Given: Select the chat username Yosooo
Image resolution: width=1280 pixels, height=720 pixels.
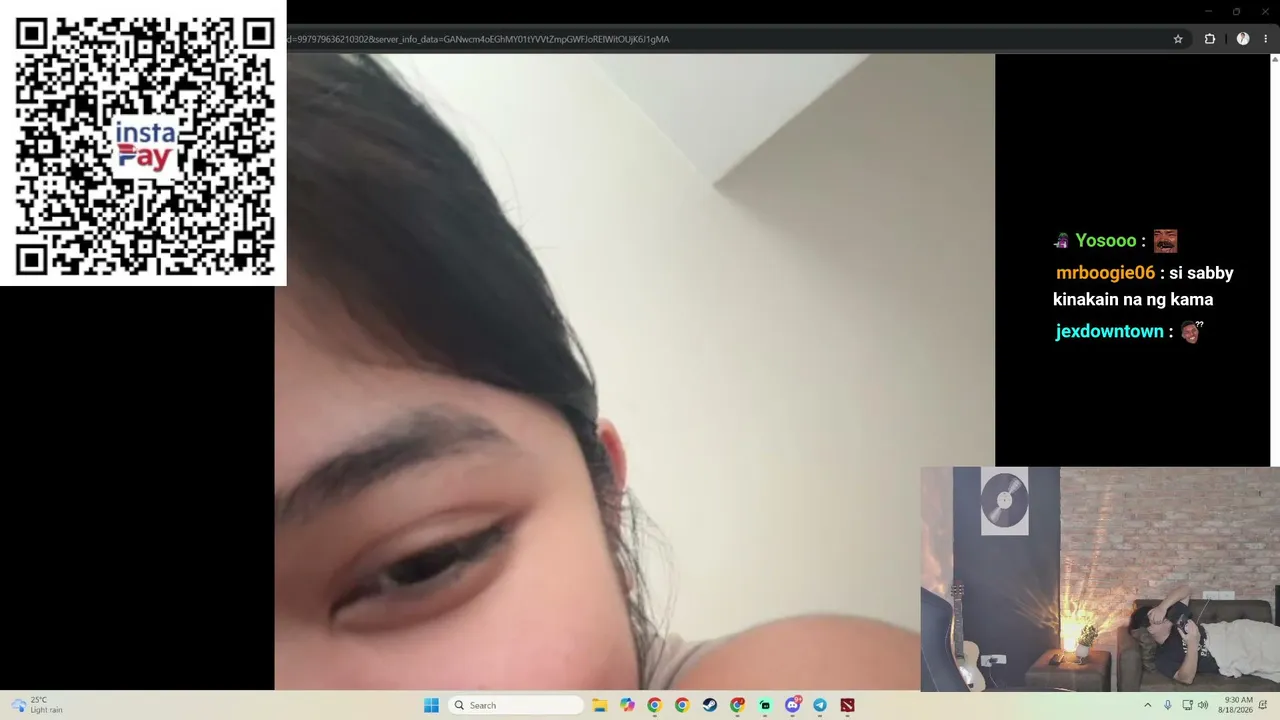Looking at the screenshot, I should (1105, 240).
